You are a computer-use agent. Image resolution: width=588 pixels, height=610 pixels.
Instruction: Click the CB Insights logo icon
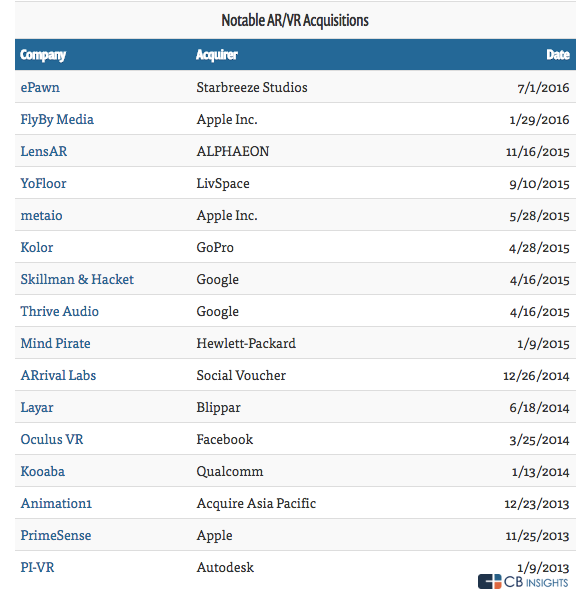489,582
